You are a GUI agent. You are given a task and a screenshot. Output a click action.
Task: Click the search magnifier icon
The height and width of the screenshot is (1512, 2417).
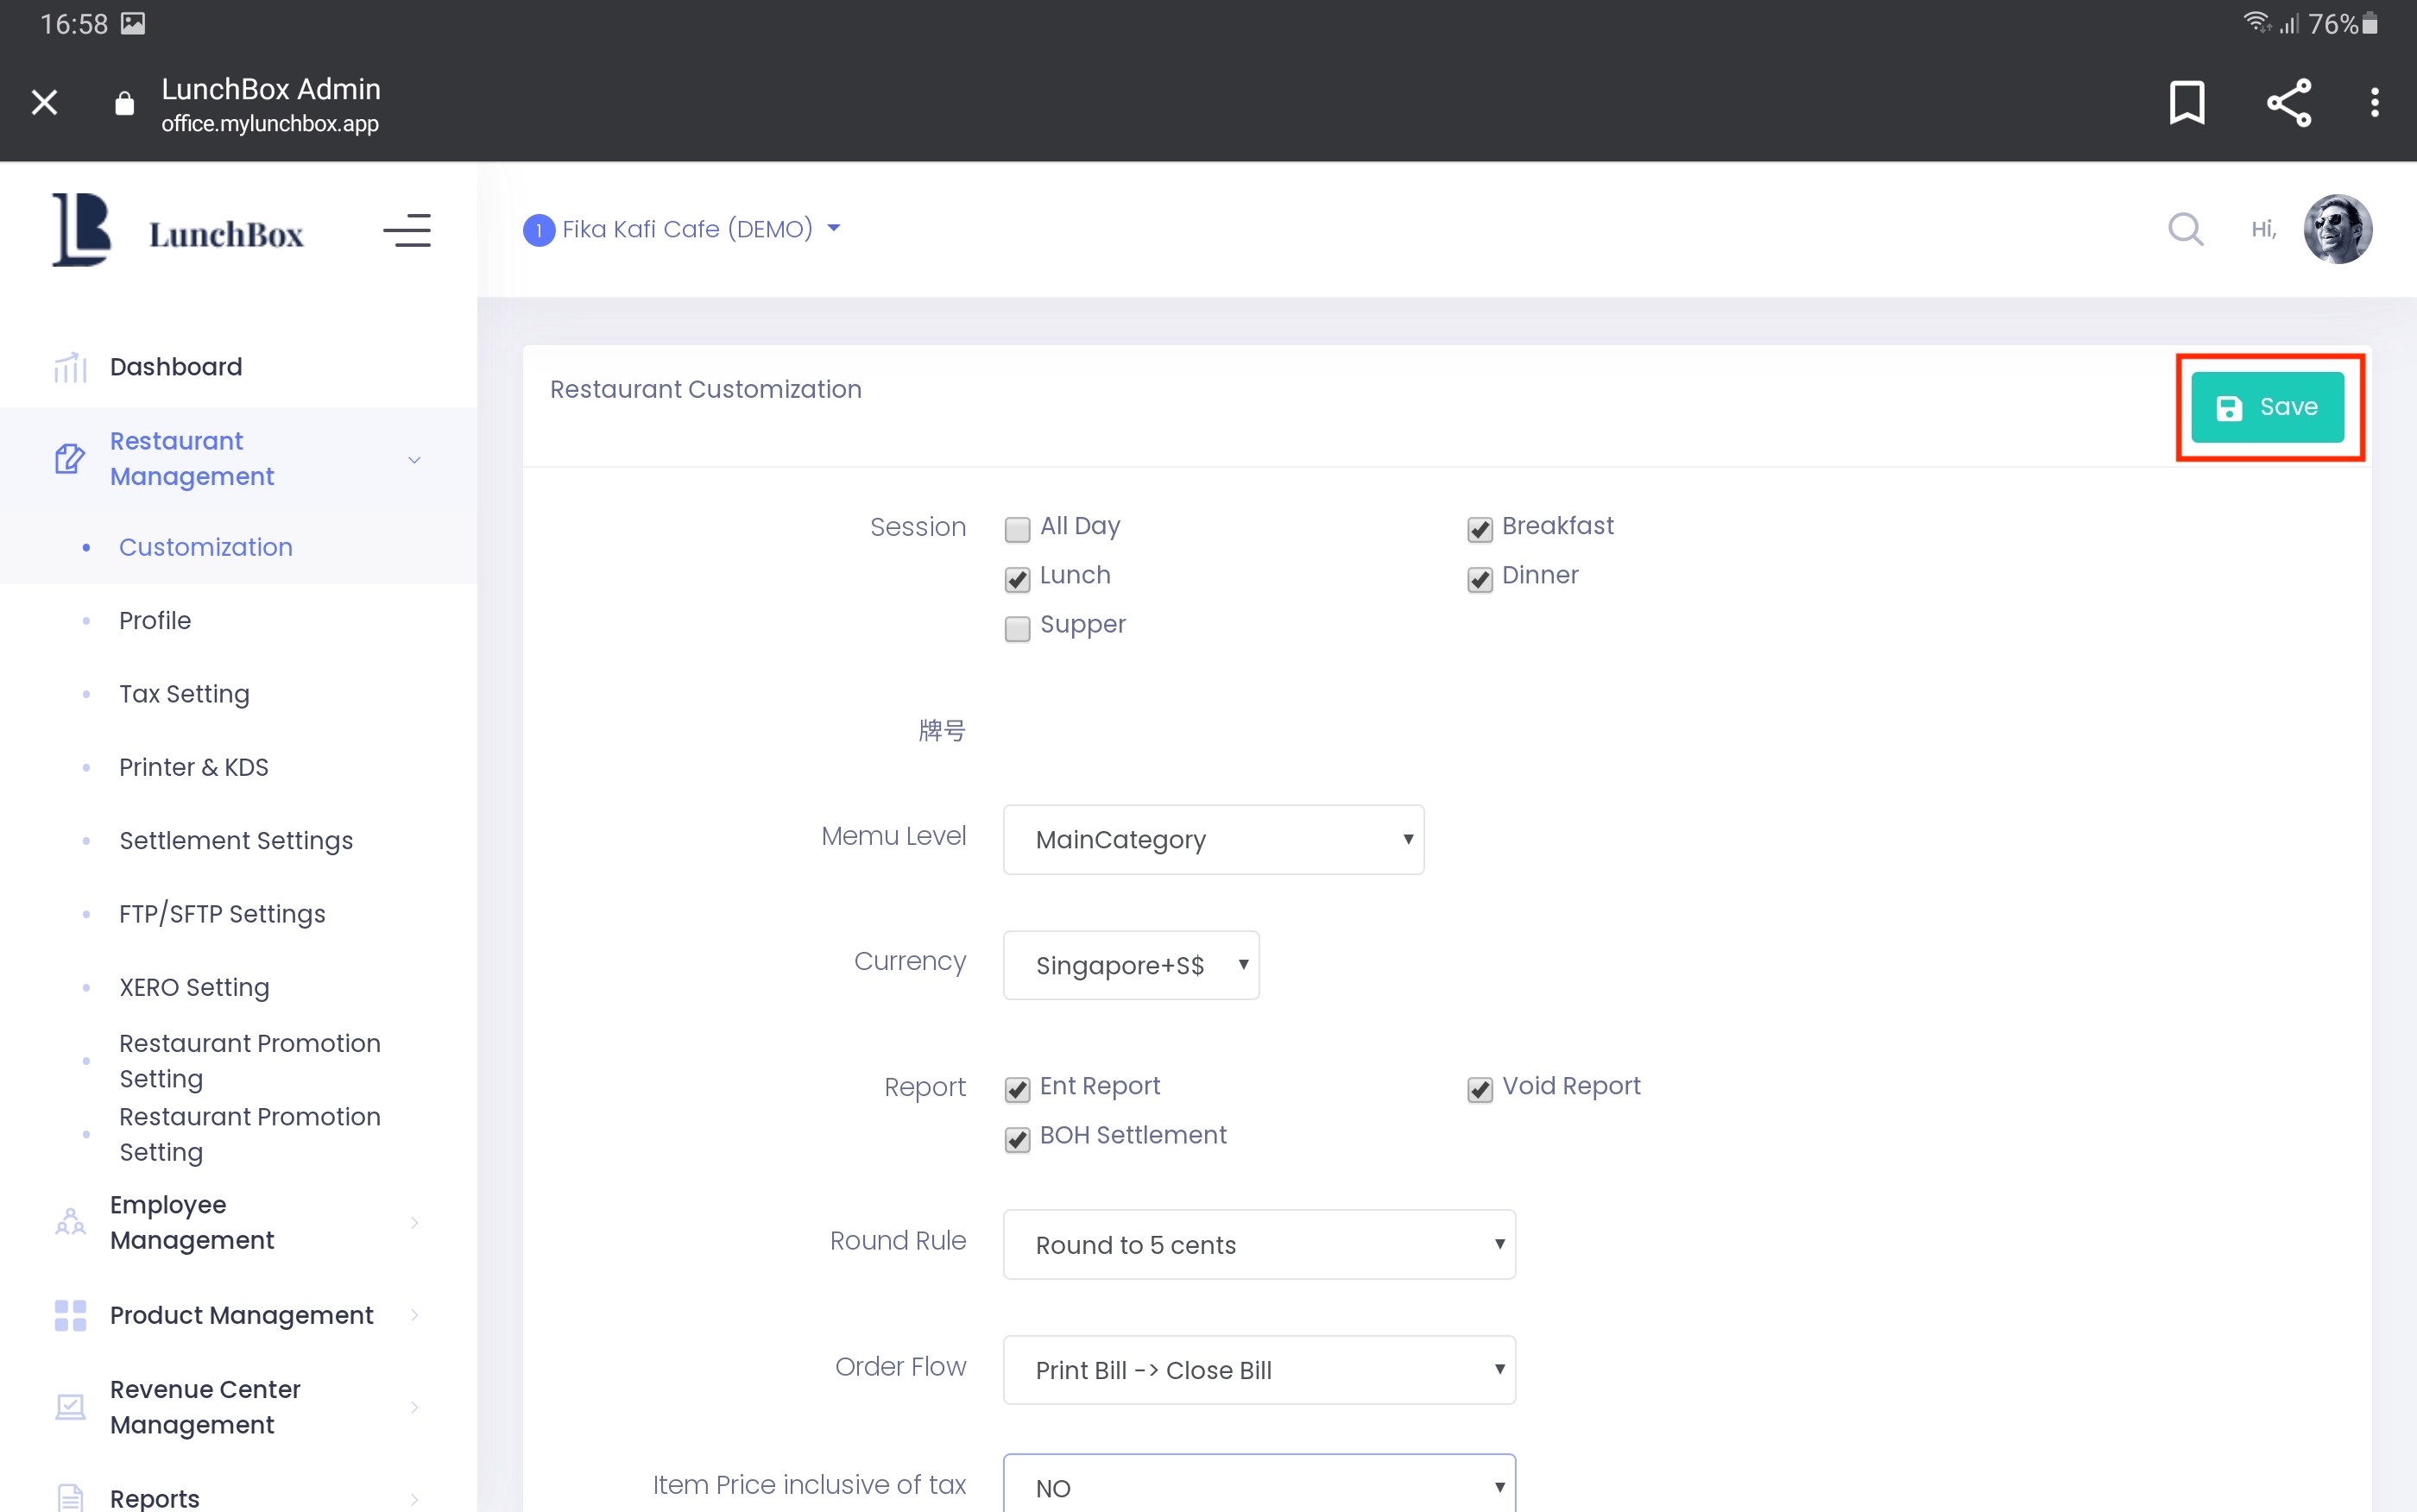pos(2185,229)
